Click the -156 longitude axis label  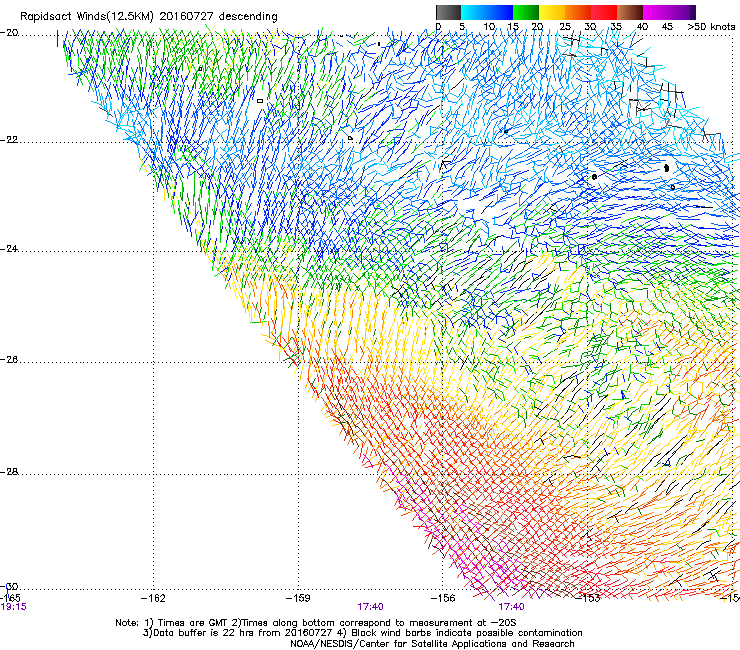coord(443,598)
